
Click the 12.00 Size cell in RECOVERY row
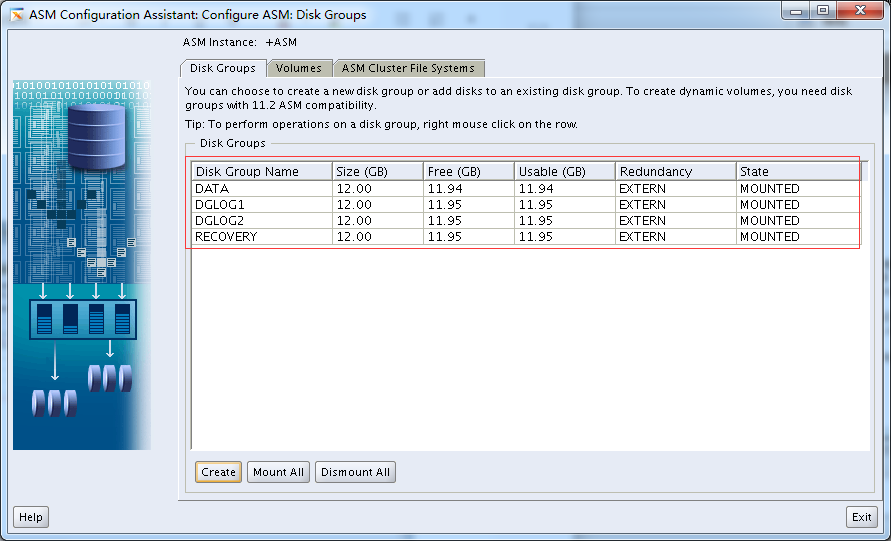tap(378, 236)
